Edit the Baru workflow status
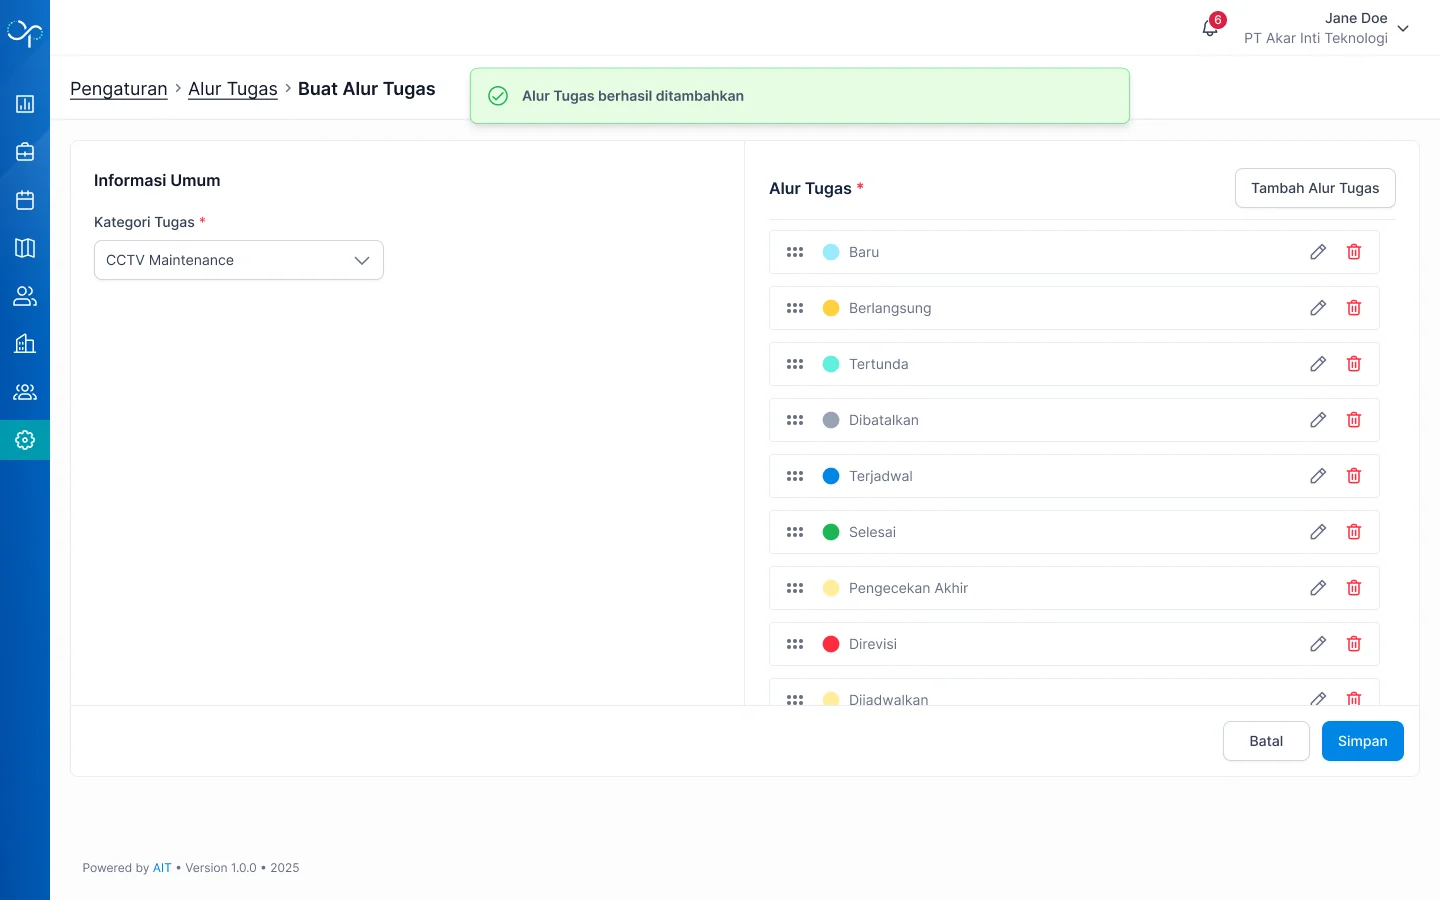 [x=1318, y=252]
